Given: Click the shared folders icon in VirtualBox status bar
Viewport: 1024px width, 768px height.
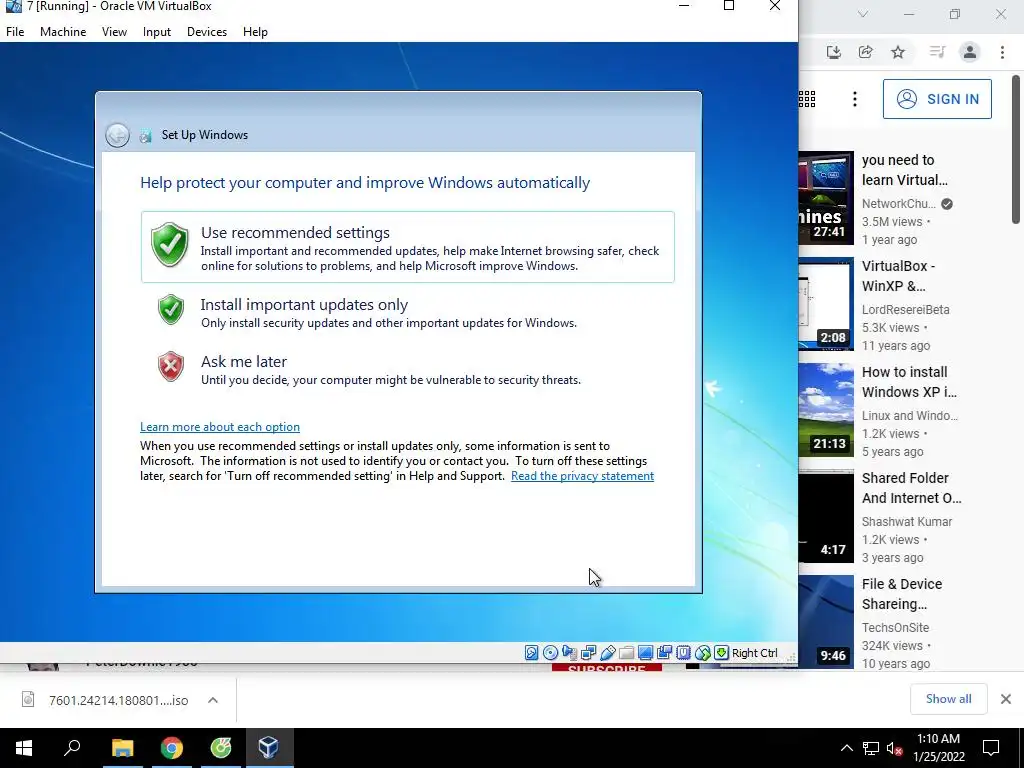Looking at the screenshot, I should click(x=626, y=652).
